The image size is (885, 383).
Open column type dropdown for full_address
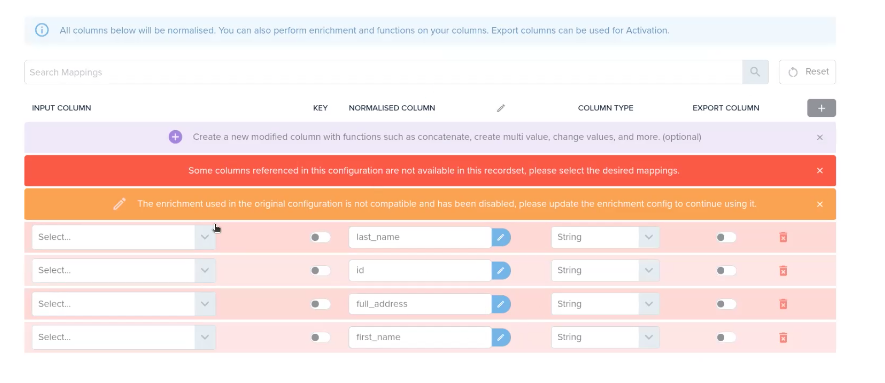(605, 304)
